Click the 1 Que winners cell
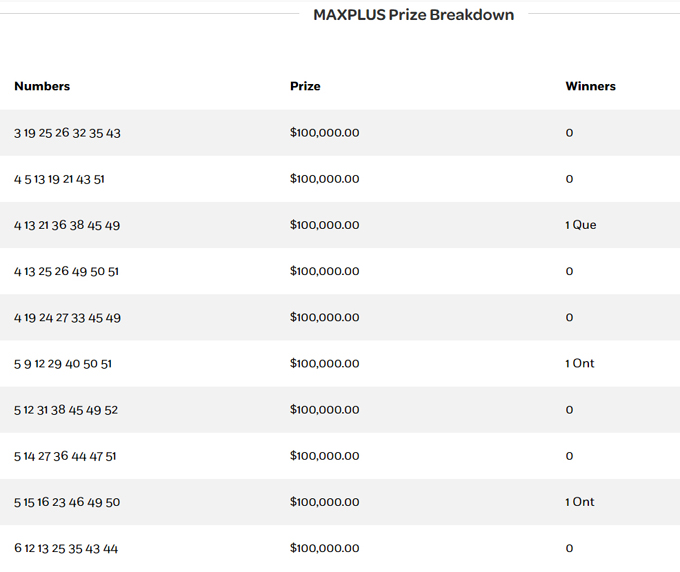This screenshot has width=680, height=572. pyautogui.click(x=580, y=225)
